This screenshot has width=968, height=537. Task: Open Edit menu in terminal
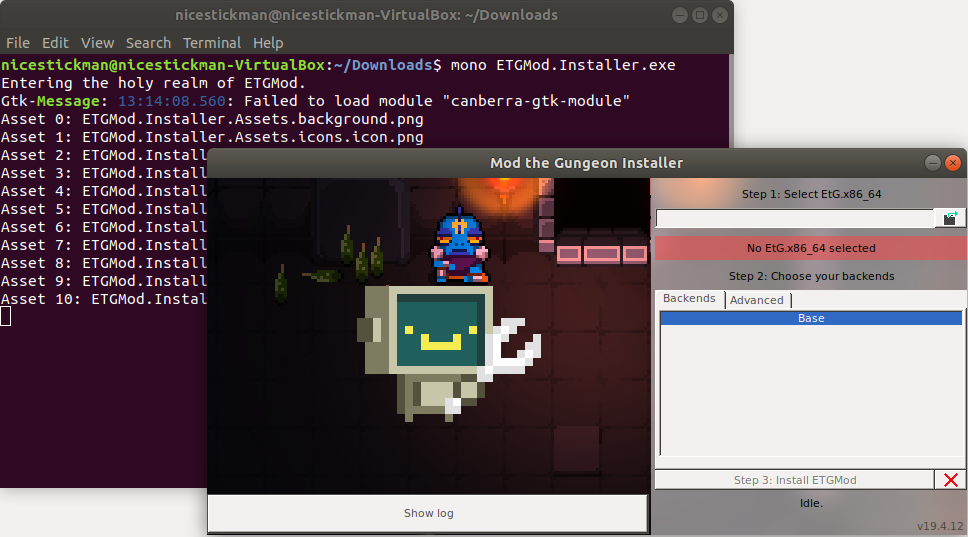point(55,43)
